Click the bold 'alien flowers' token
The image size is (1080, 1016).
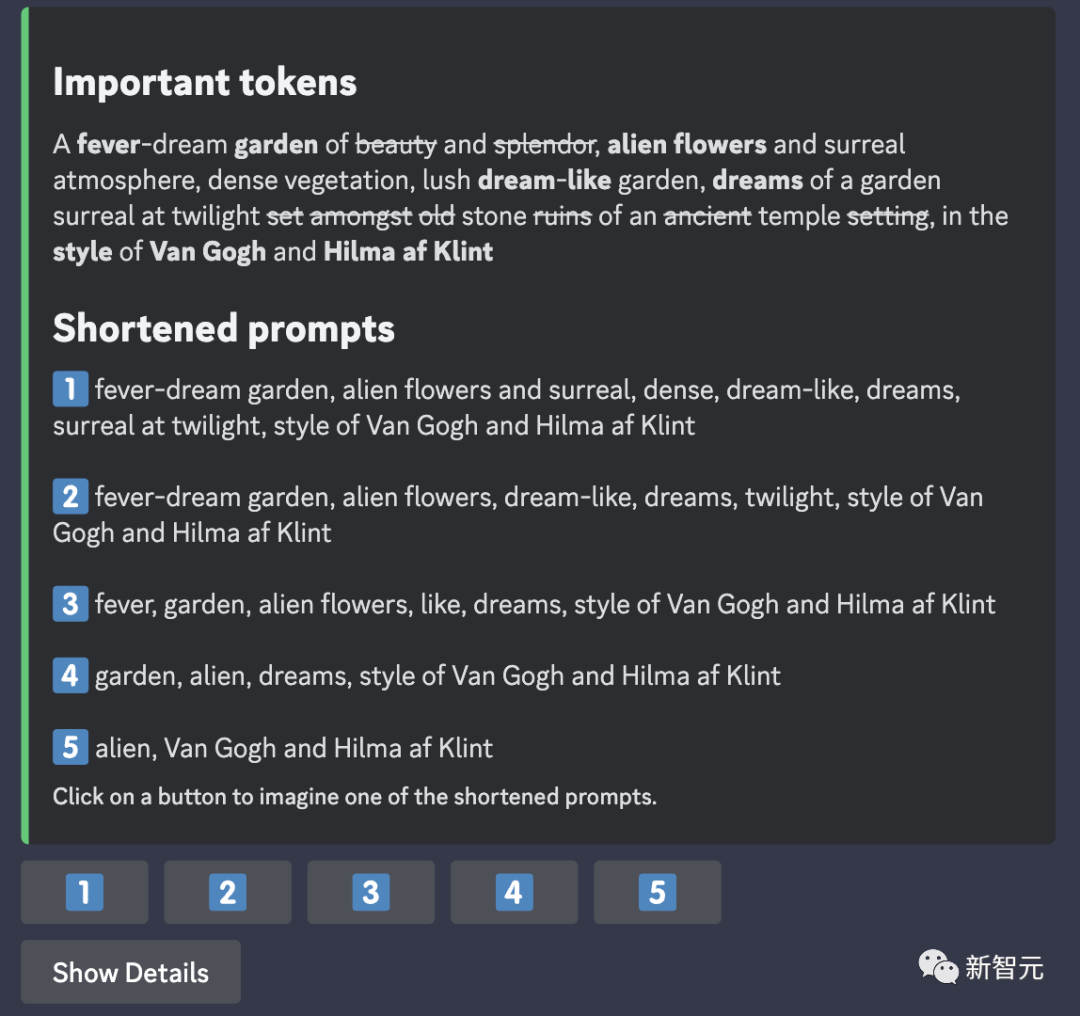click(x=687, y=145)
